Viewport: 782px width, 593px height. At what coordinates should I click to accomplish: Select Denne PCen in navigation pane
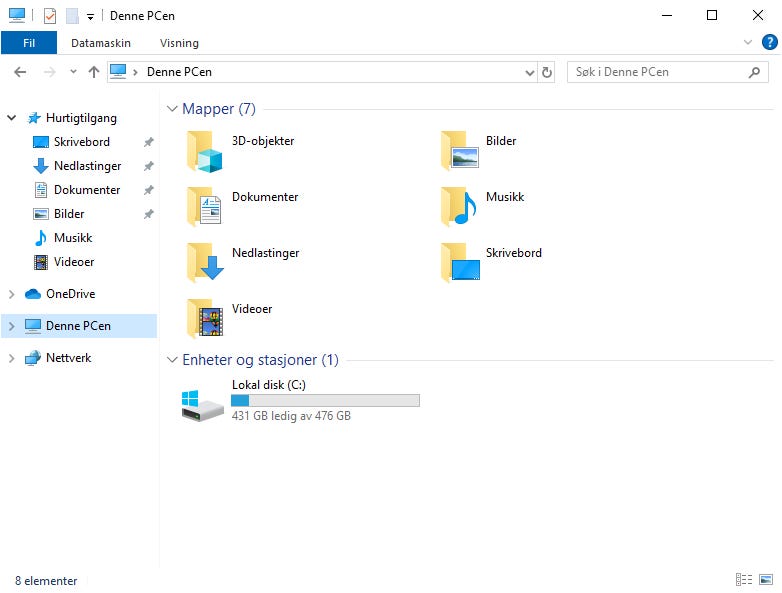[78, 326]
